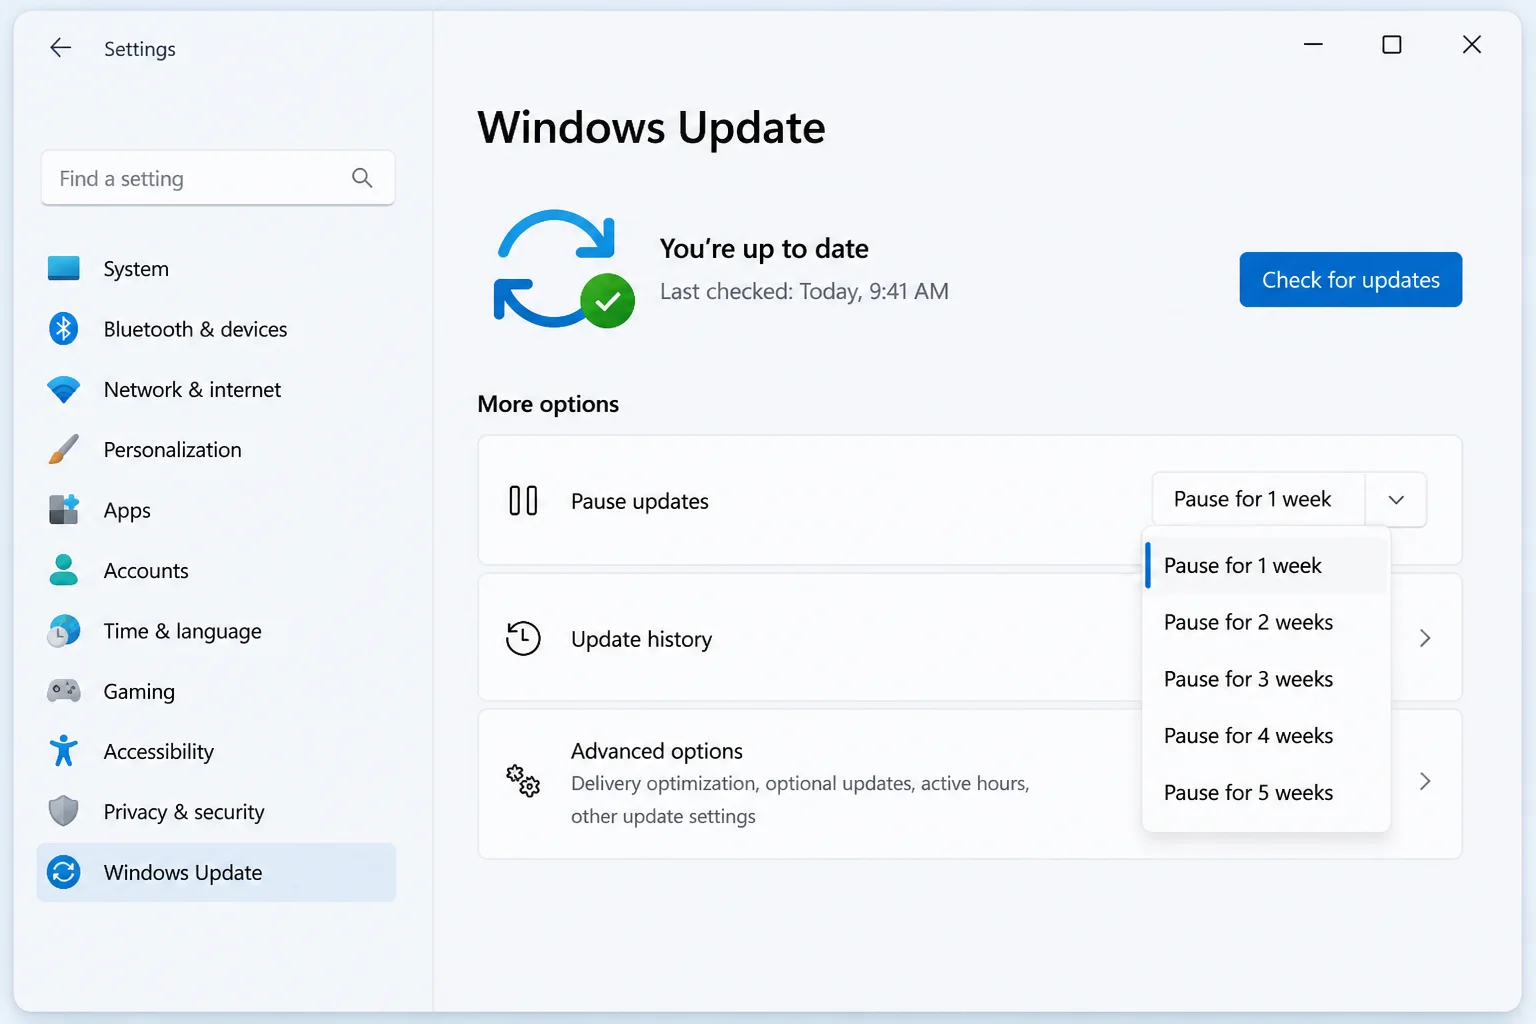
Task: Click the Delivery optimization description text
Action: pyautogui.click(x=800, y=800)
